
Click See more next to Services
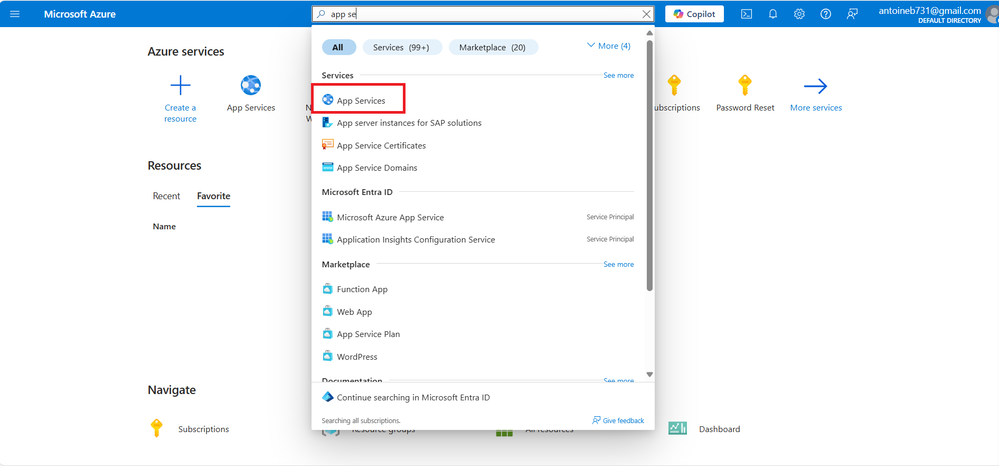click(619, 75)
